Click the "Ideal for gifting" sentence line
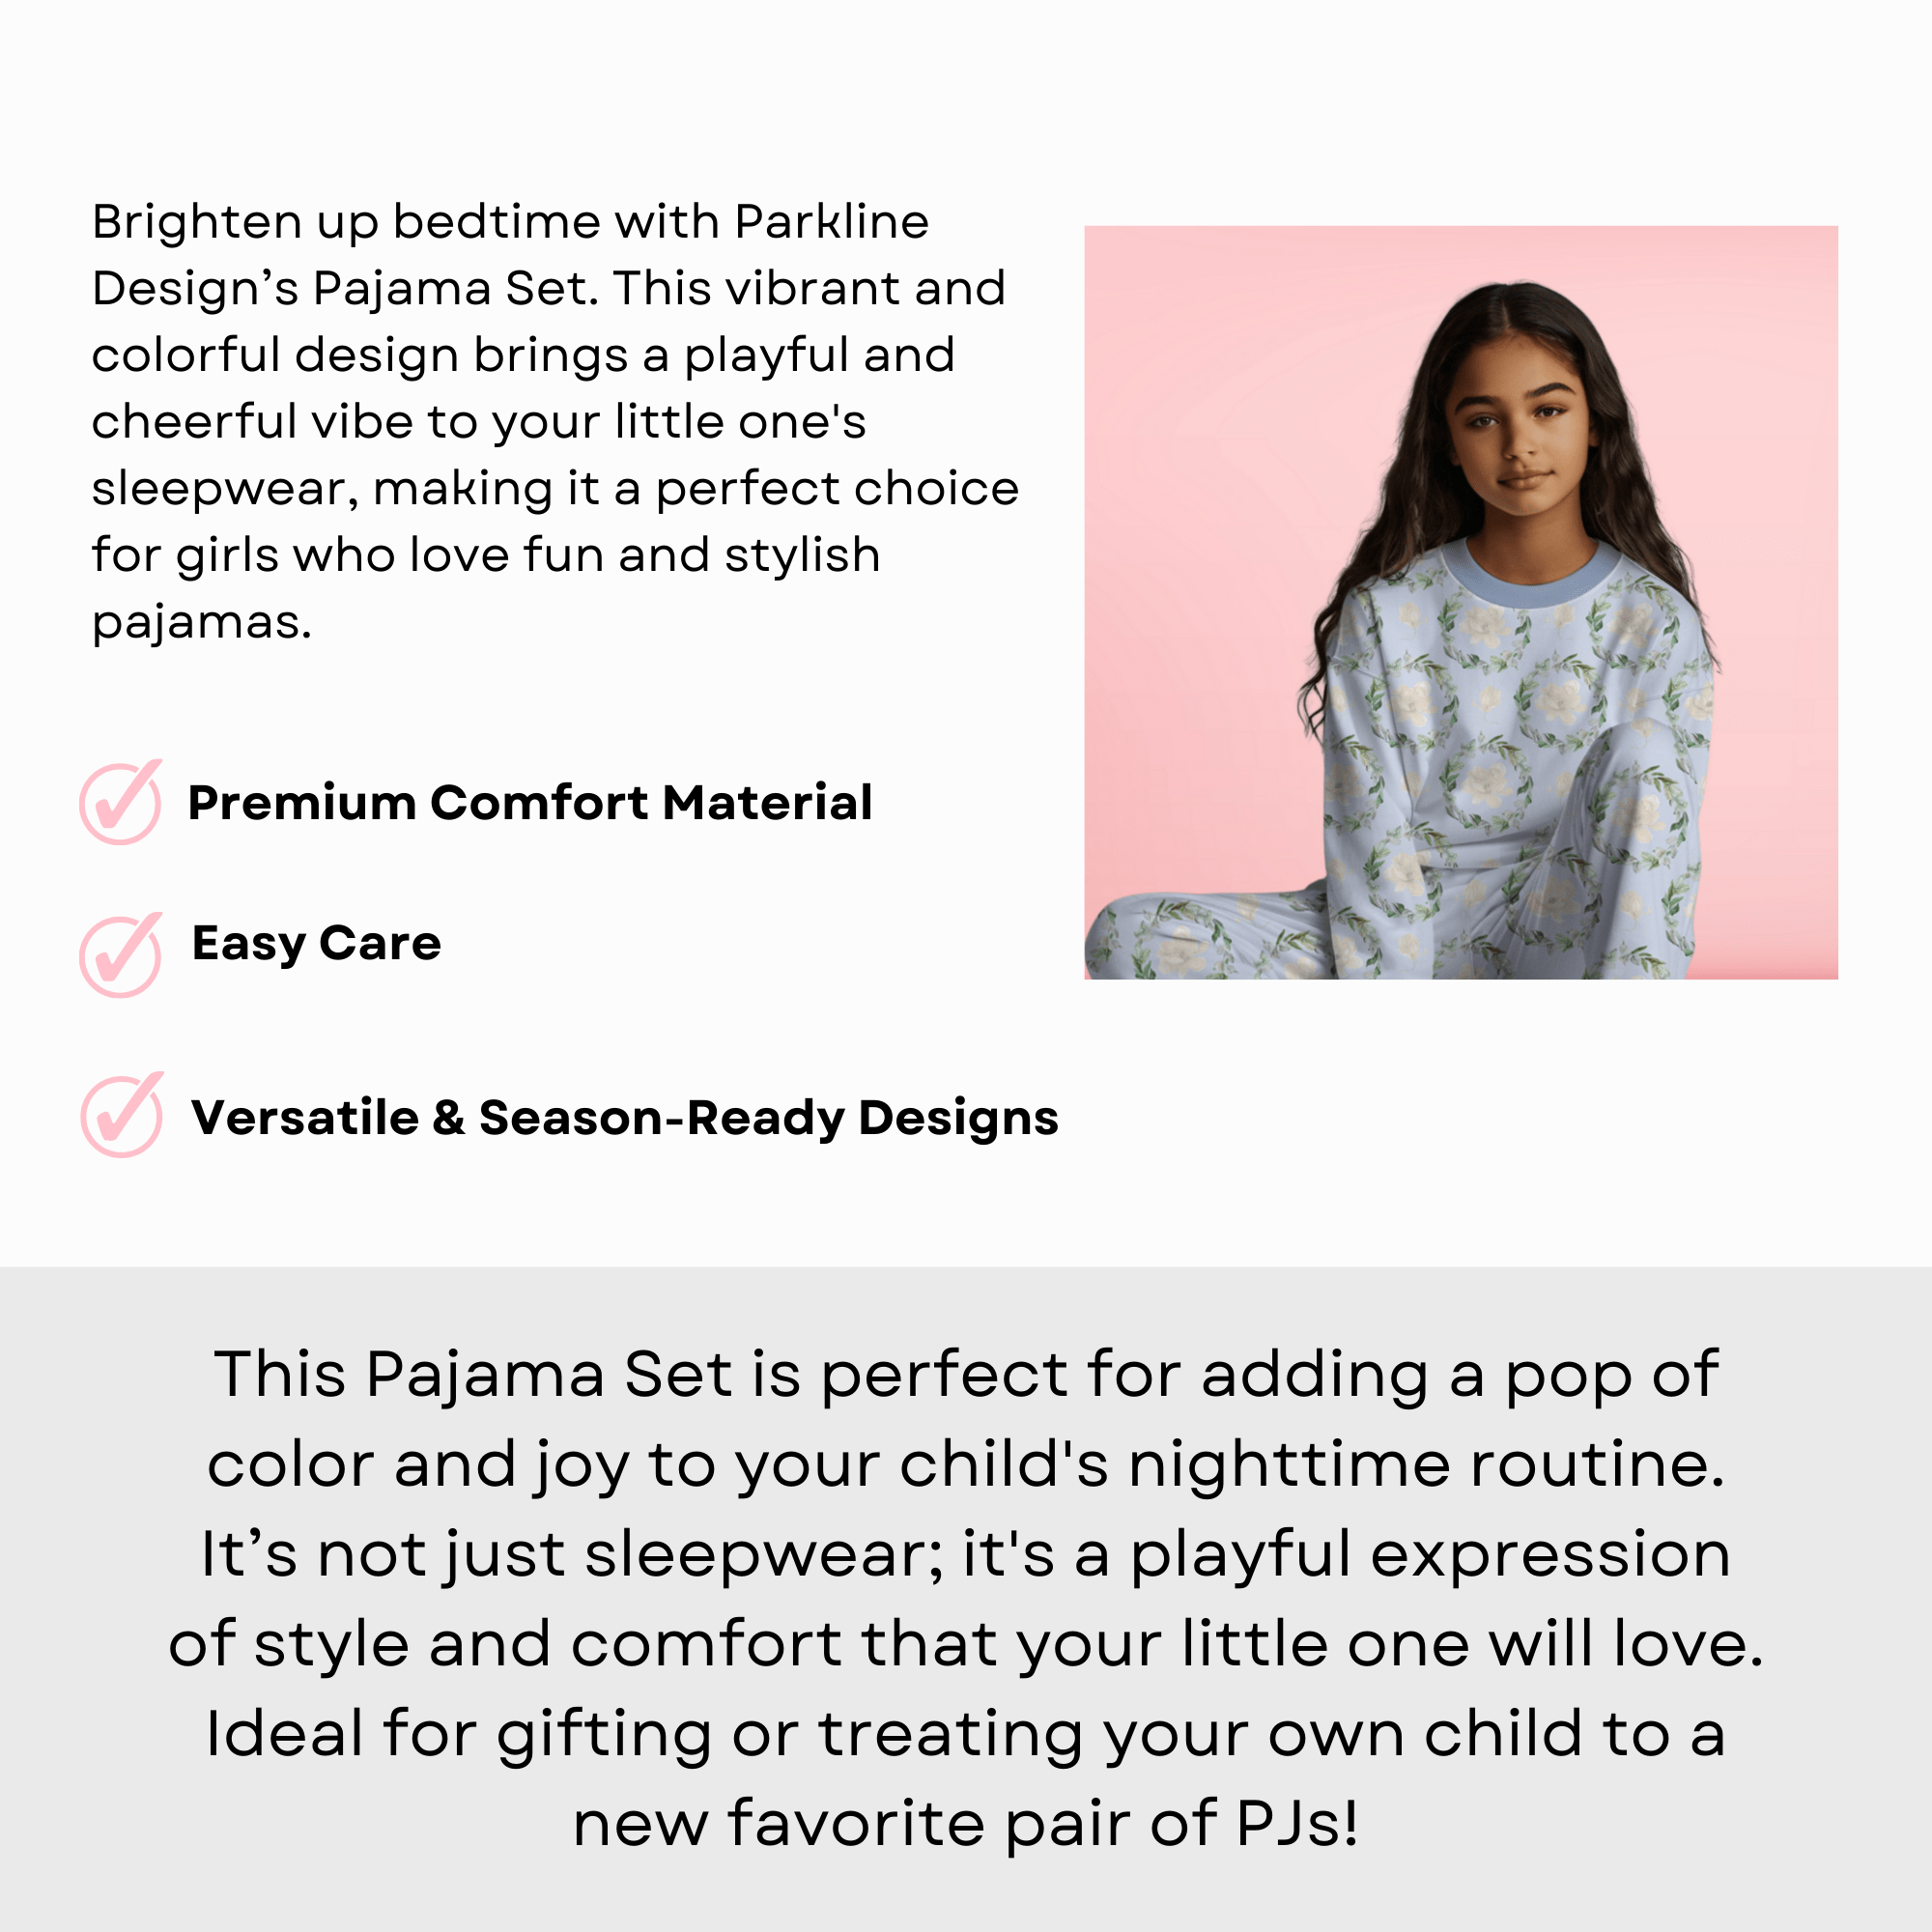 [966, 1735]
